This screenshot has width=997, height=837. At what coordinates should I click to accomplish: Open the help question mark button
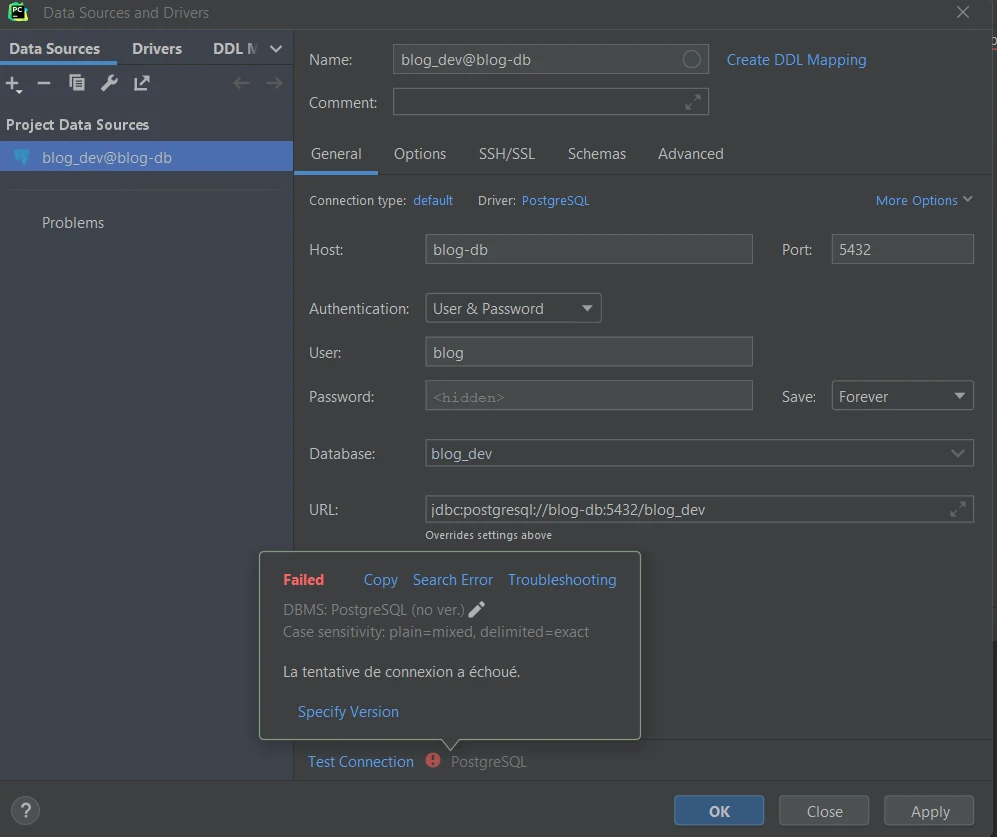(26, 810)
